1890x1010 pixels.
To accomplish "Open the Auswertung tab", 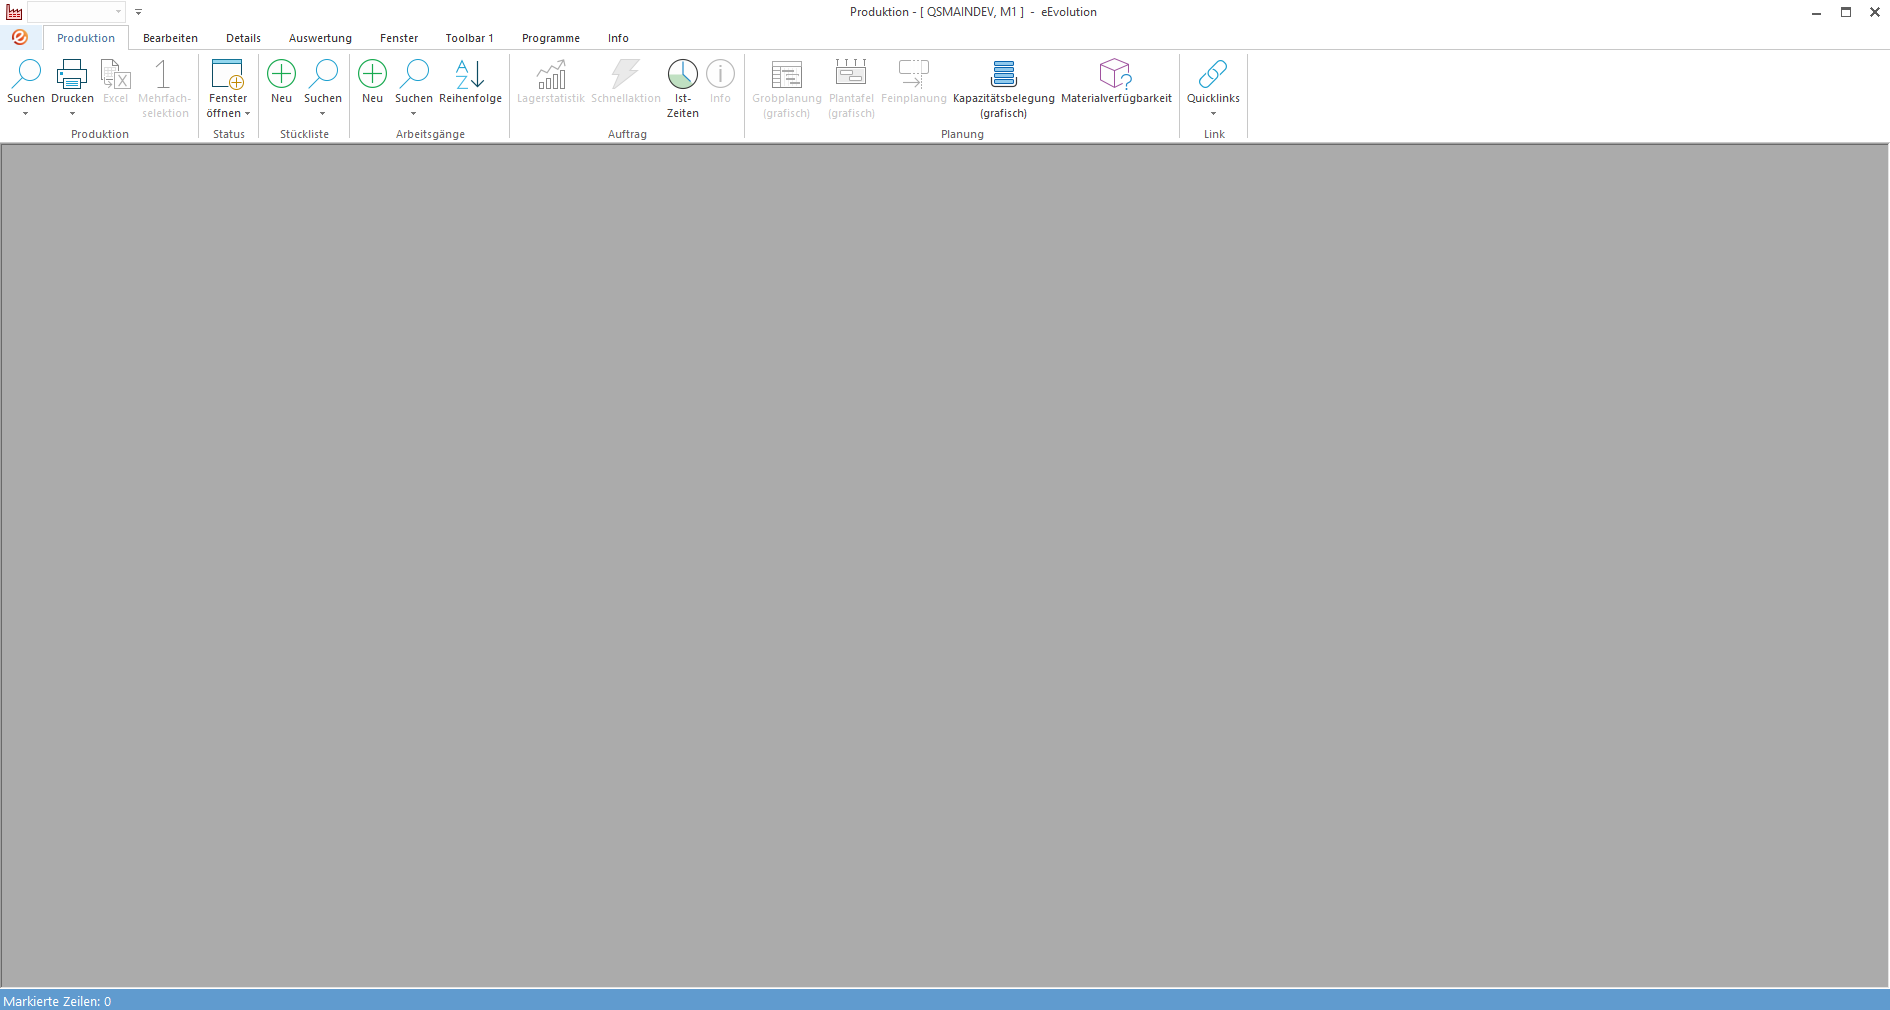I will 320,38.
